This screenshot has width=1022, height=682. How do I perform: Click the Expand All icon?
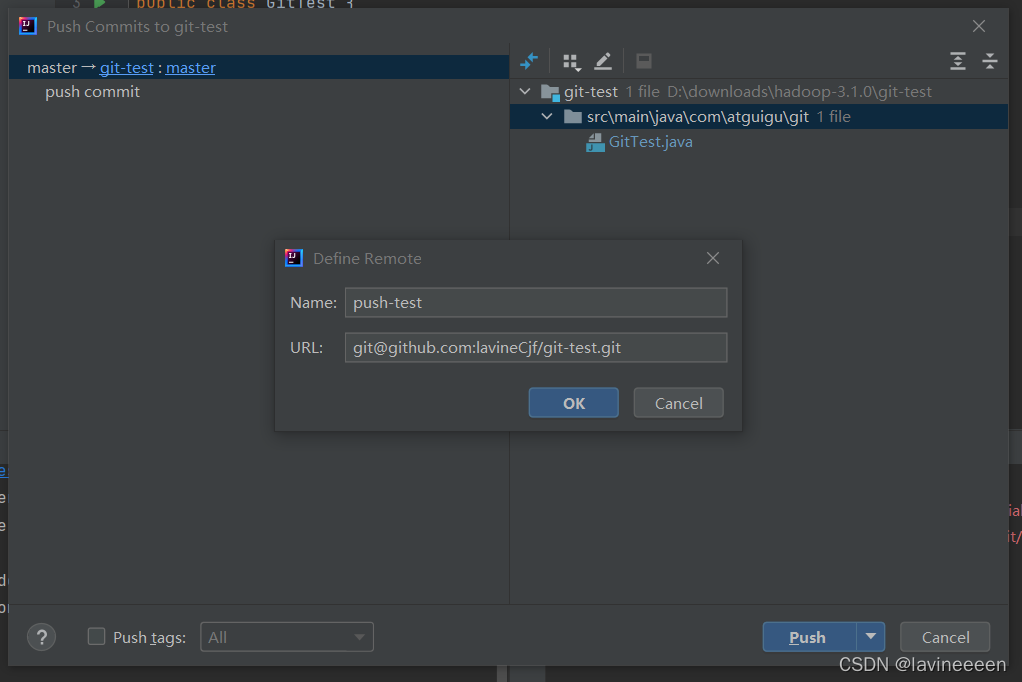tap(957, 61)
